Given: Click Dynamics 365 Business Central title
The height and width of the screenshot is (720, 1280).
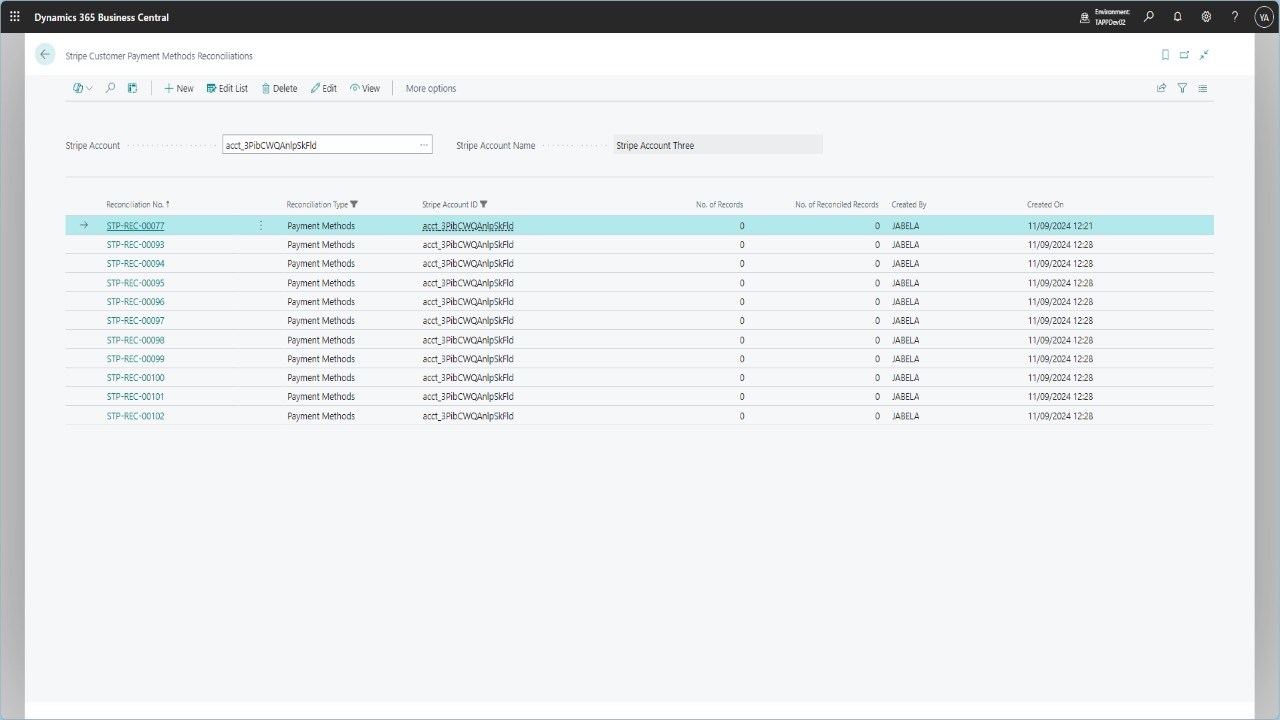Looking at the screenshot, I should coord(102,17).
